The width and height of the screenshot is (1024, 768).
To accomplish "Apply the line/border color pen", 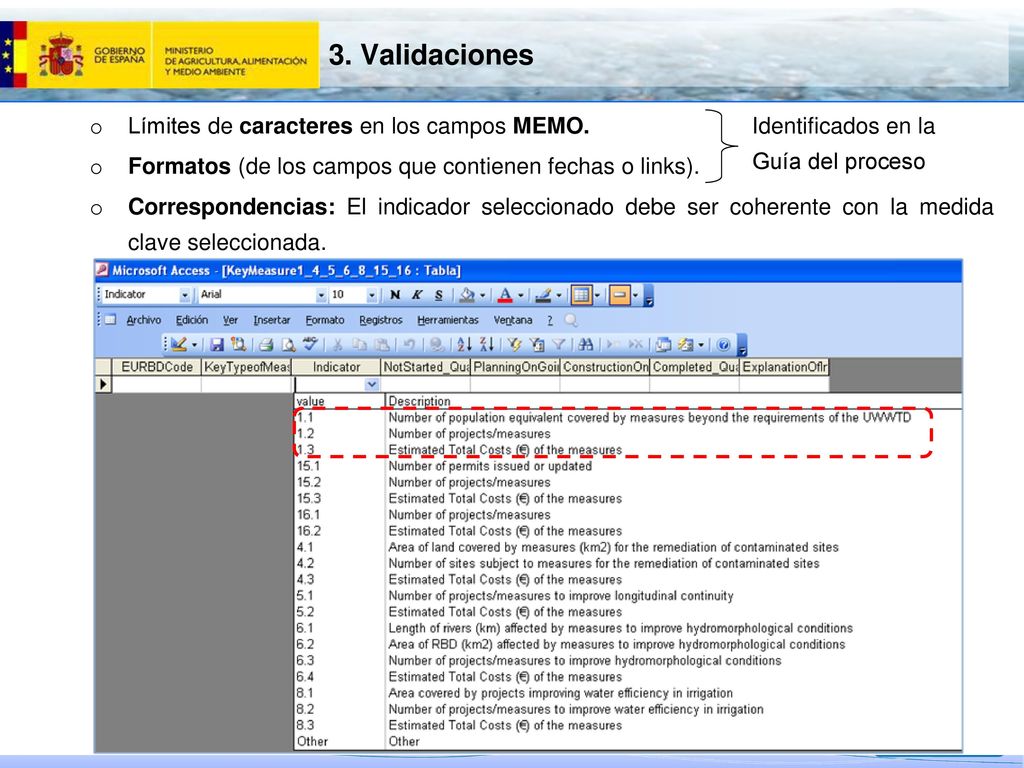I will tap(543, 295).
